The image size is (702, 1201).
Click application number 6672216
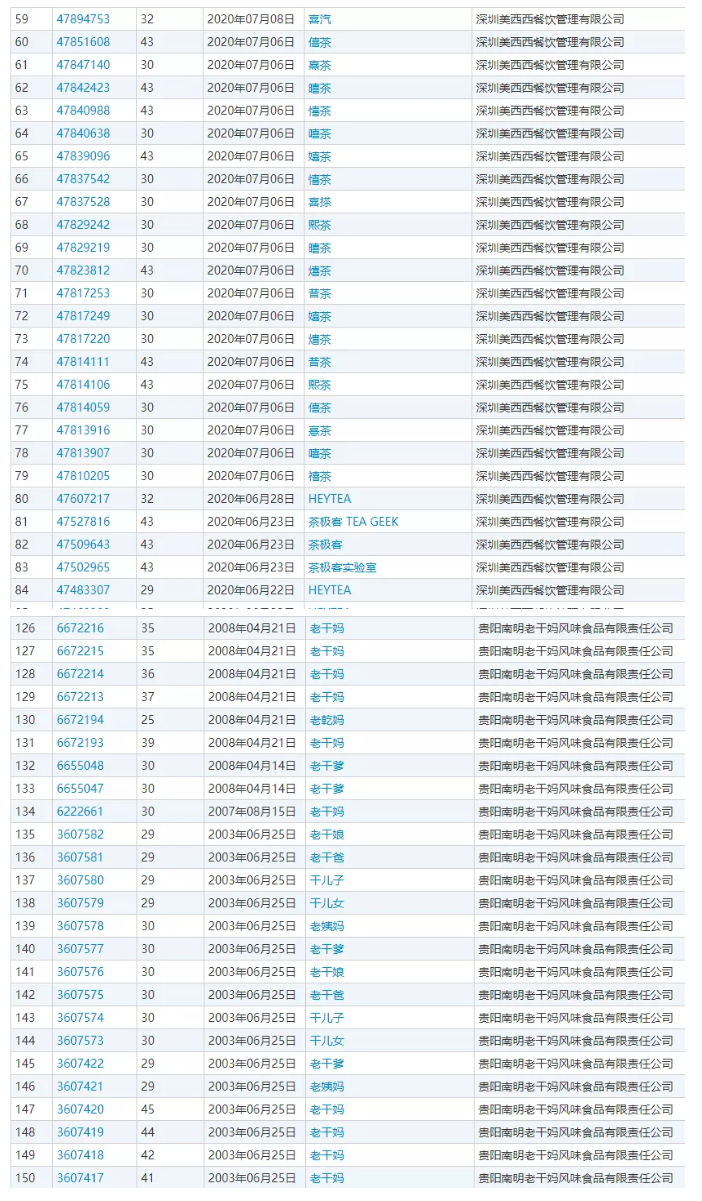tap(80, 628)
